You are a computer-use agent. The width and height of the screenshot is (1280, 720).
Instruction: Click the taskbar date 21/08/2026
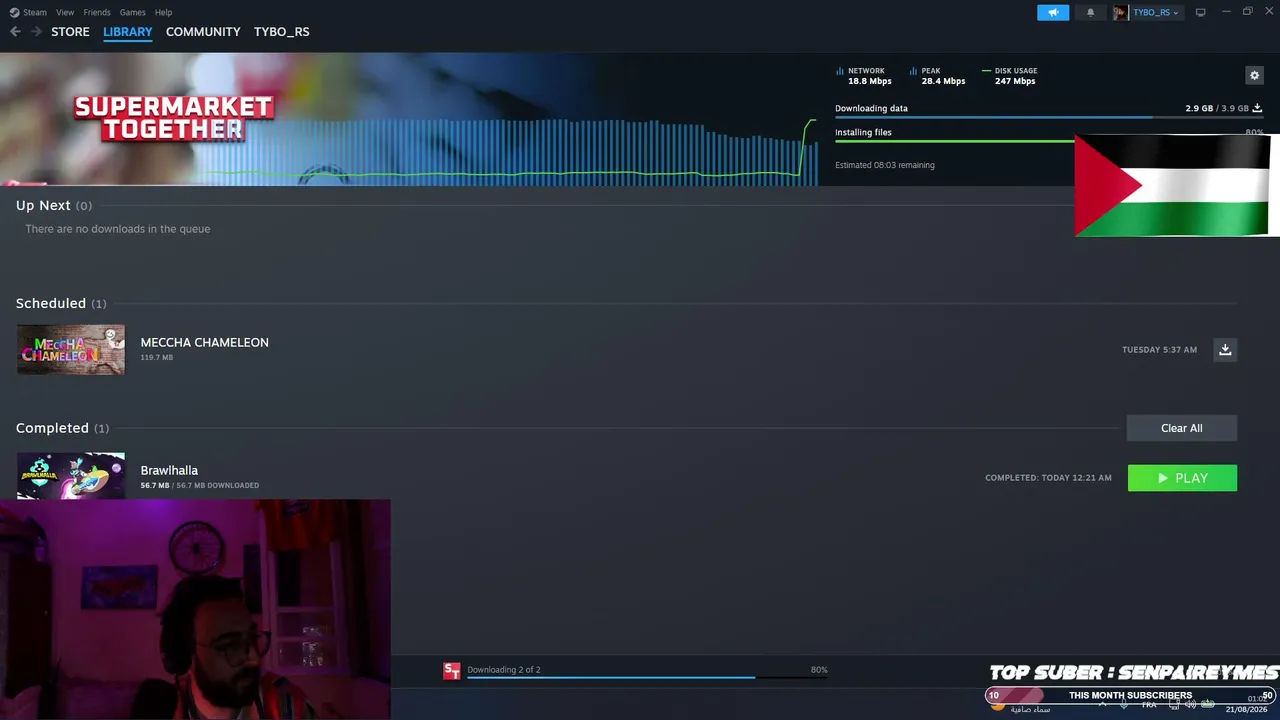1246,709
